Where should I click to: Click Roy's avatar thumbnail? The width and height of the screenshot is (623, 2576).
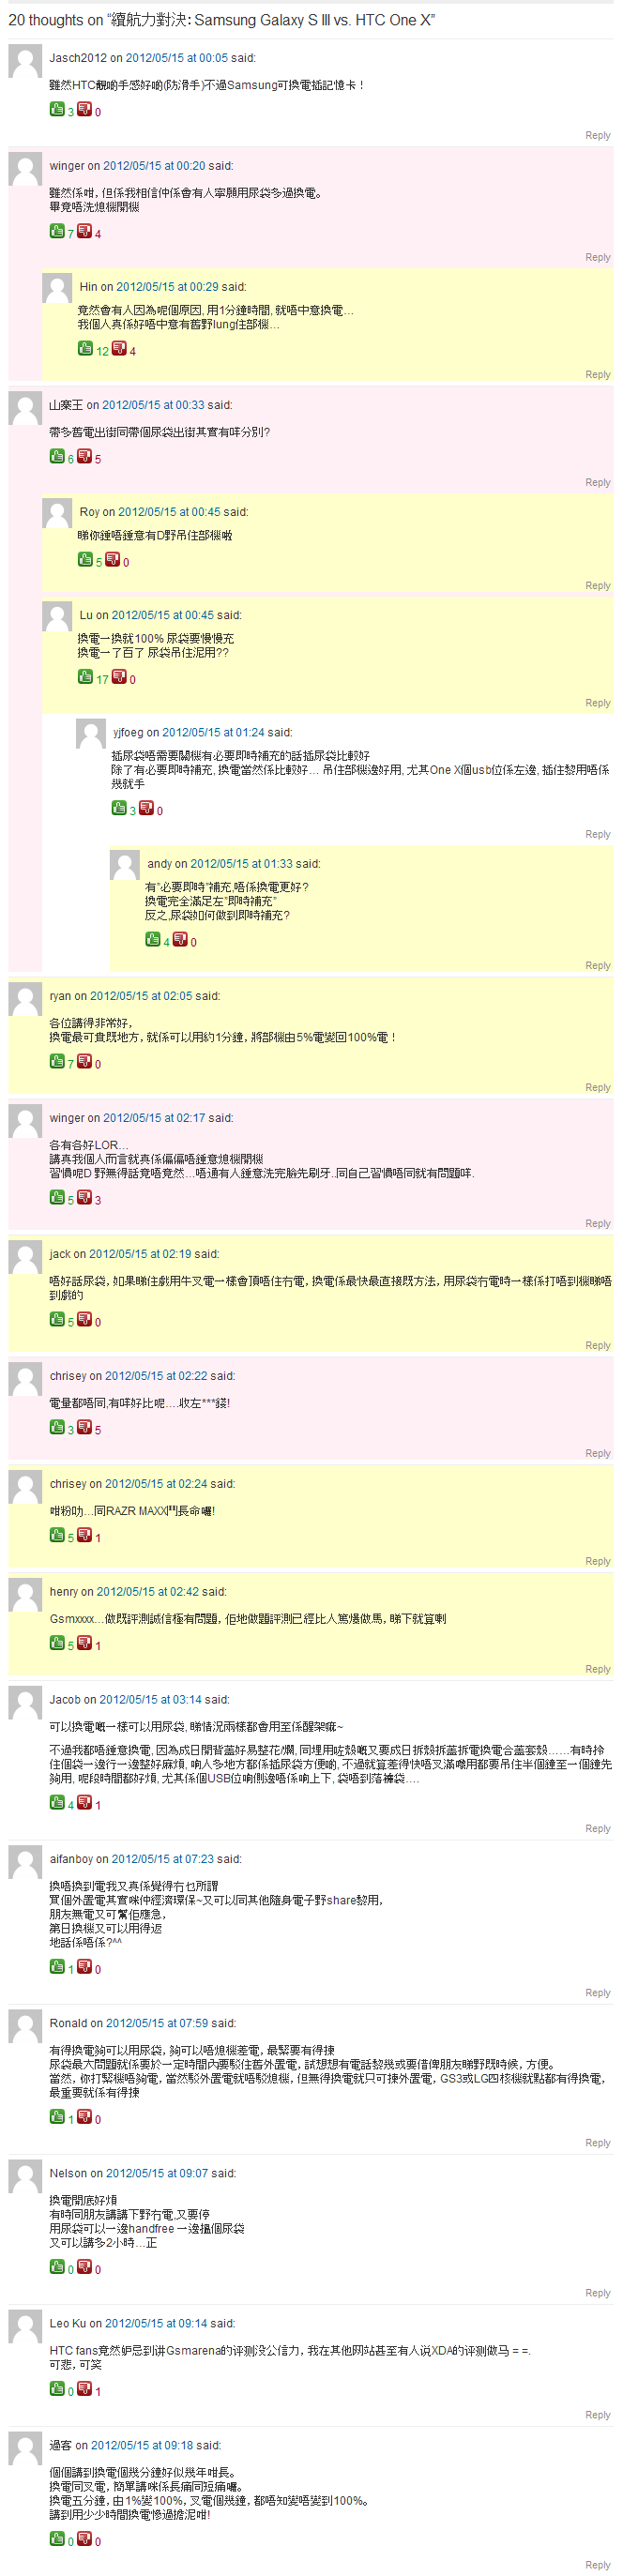(57, 513)
